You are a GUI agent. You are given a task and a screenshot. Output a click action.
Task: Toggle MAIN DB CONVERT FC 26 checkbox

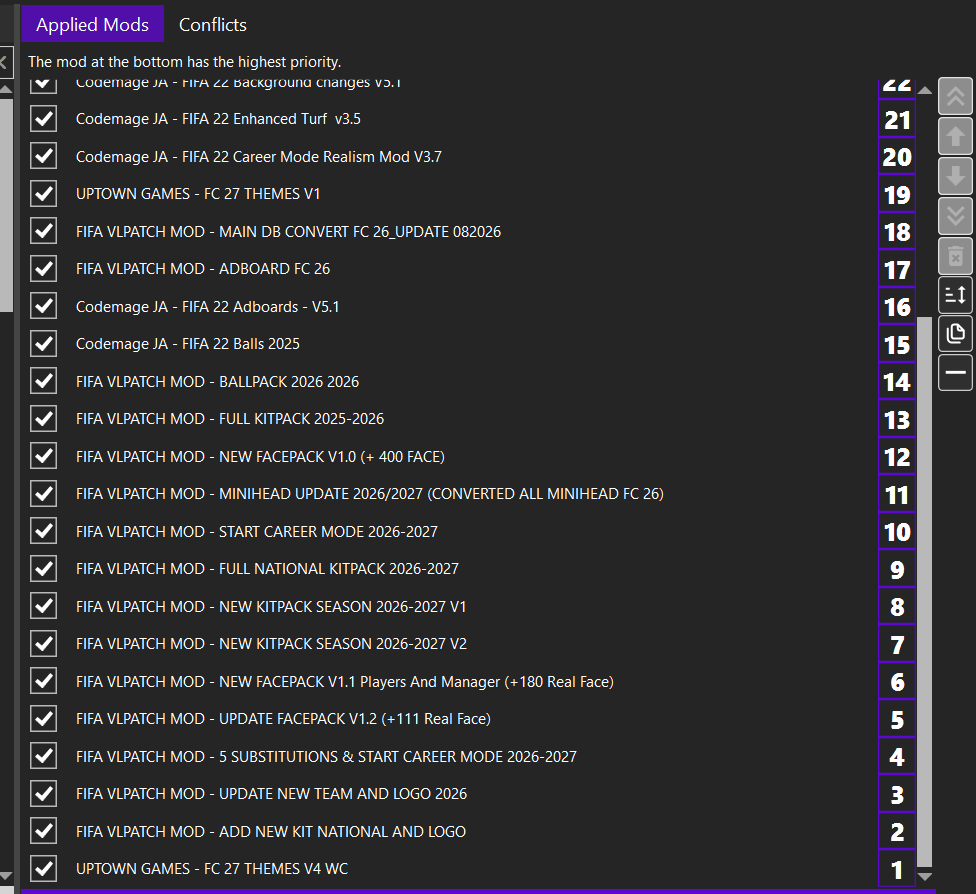click(x=44, y=232)
